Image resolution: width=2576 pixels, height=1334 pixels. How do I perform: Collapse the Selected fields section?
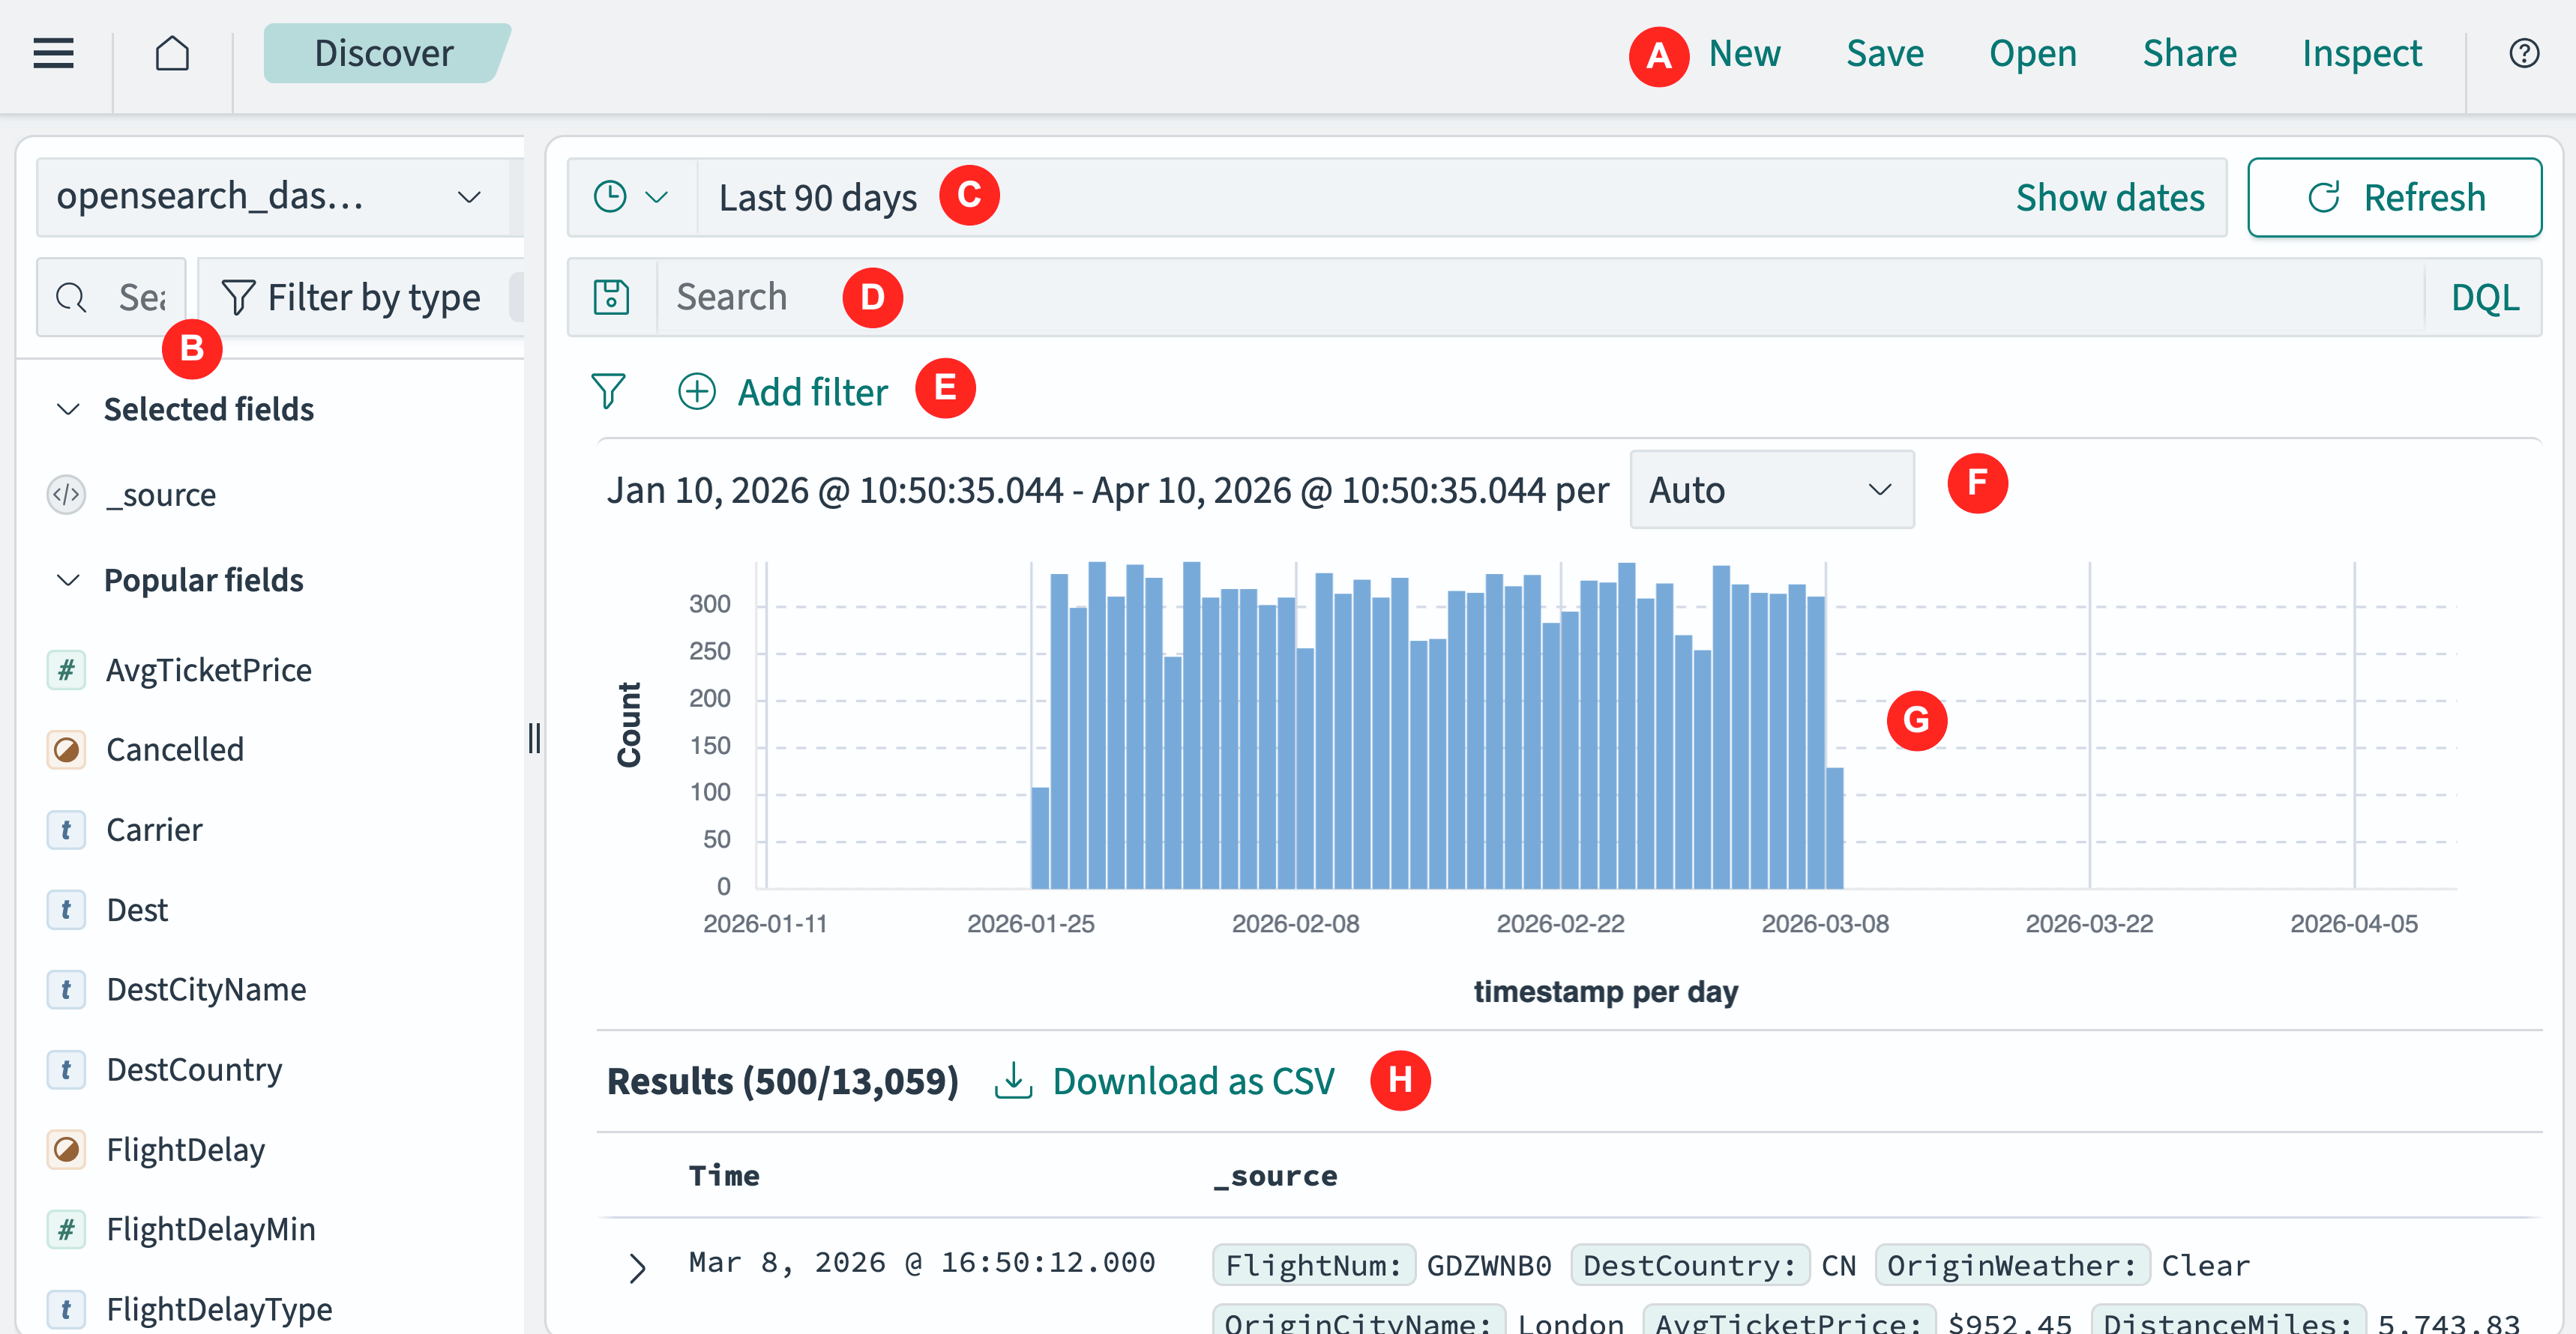68,409
